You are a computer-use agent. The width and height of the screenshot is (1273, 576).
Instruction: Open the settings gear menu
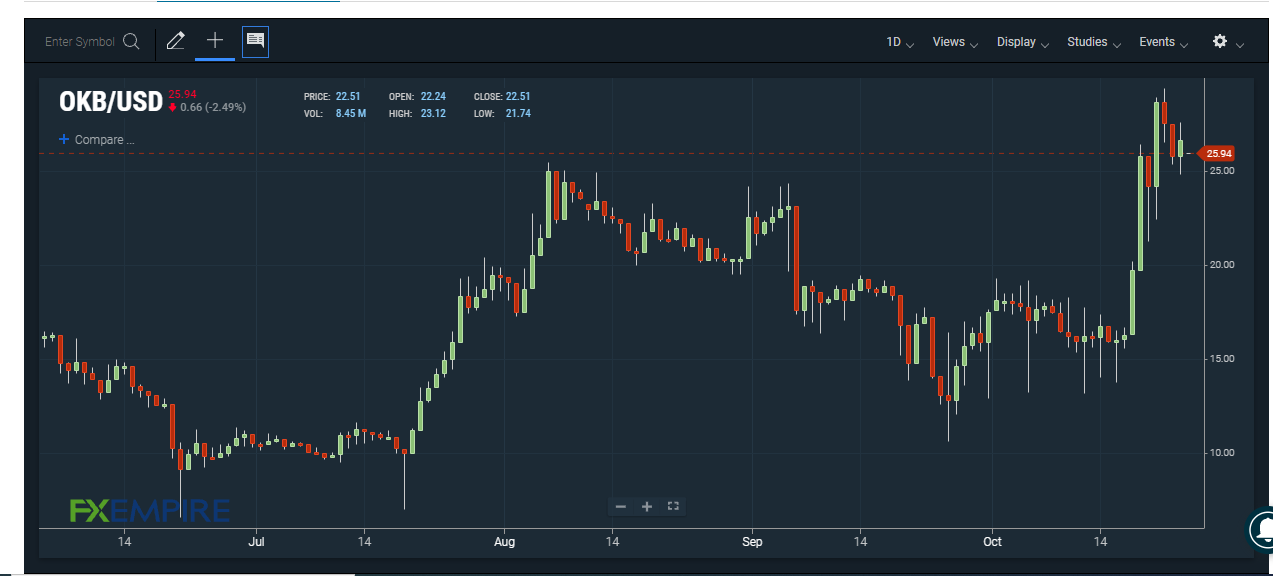point(1219,41)
